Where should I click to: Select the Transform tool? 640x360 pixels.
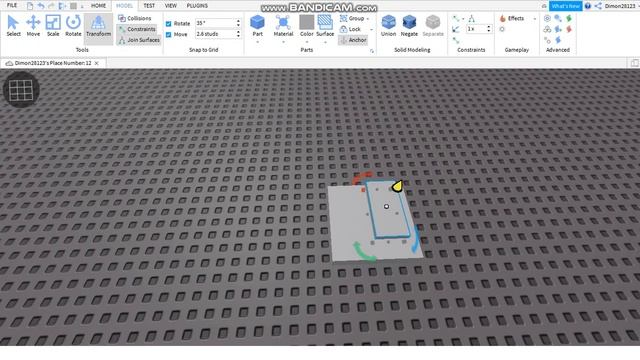point(98,28)
